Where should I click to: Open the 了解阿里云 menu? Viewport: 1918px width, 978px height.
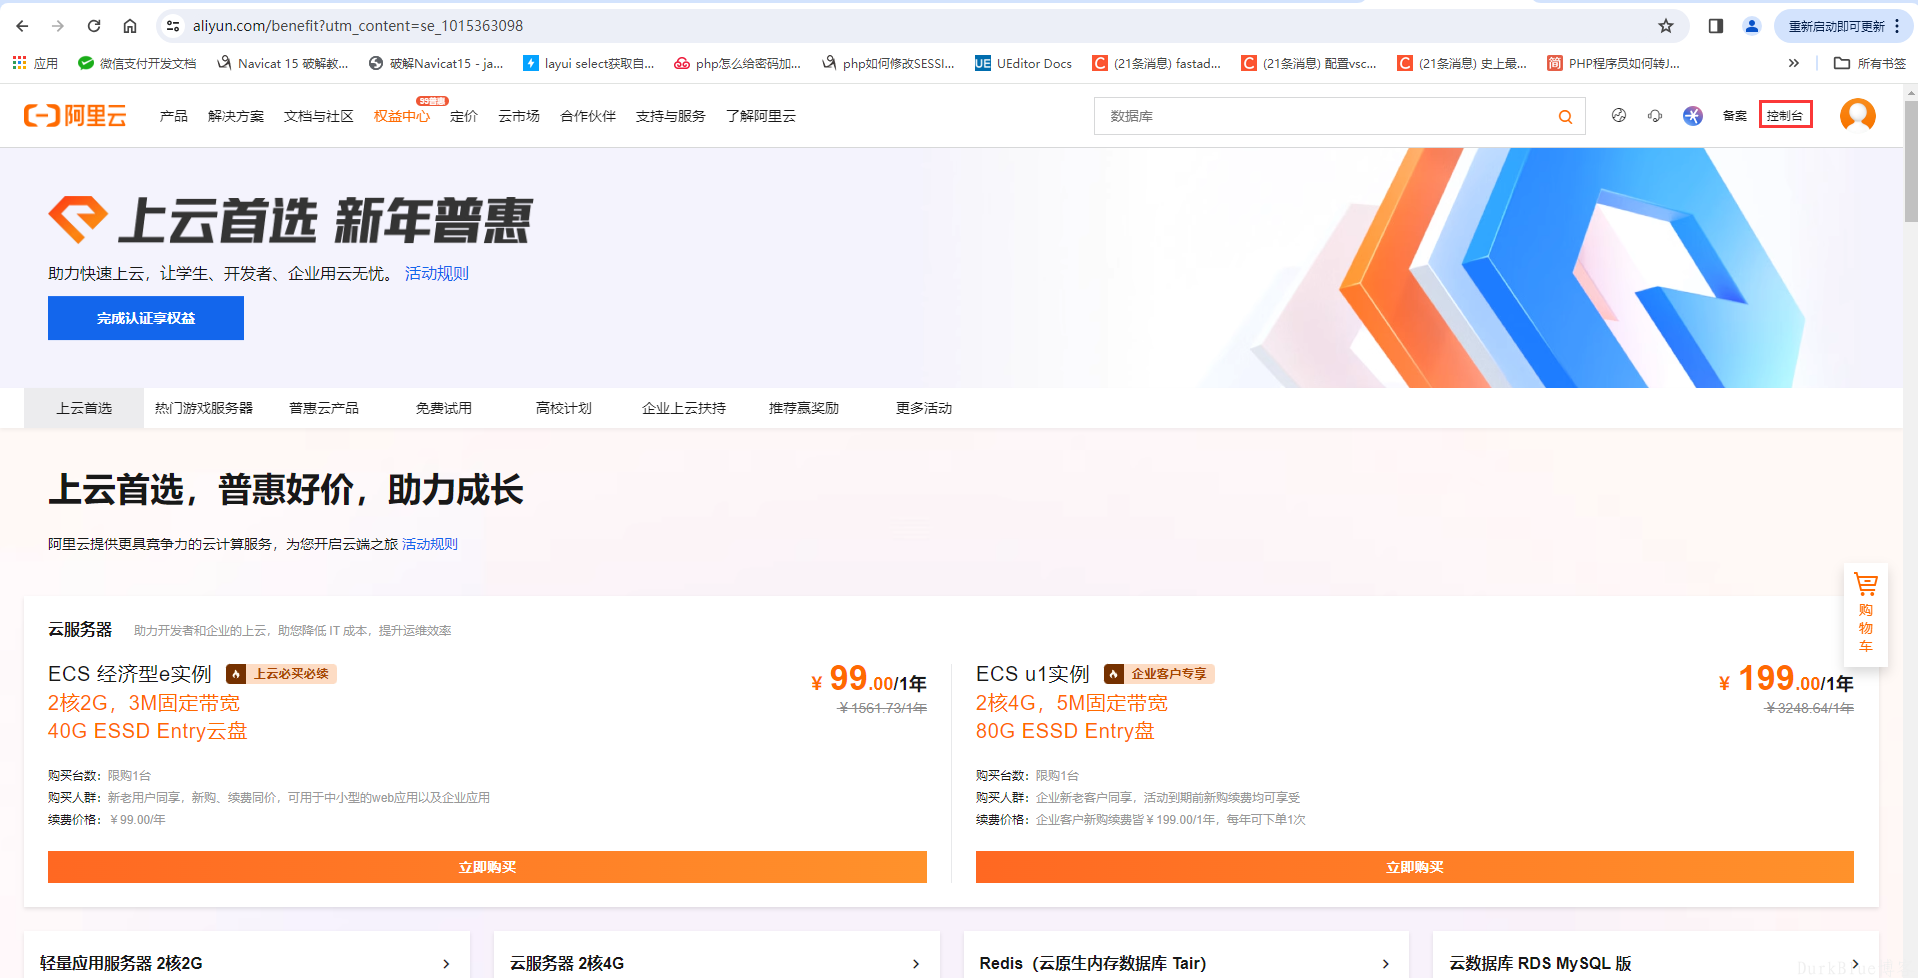point(761,116)
